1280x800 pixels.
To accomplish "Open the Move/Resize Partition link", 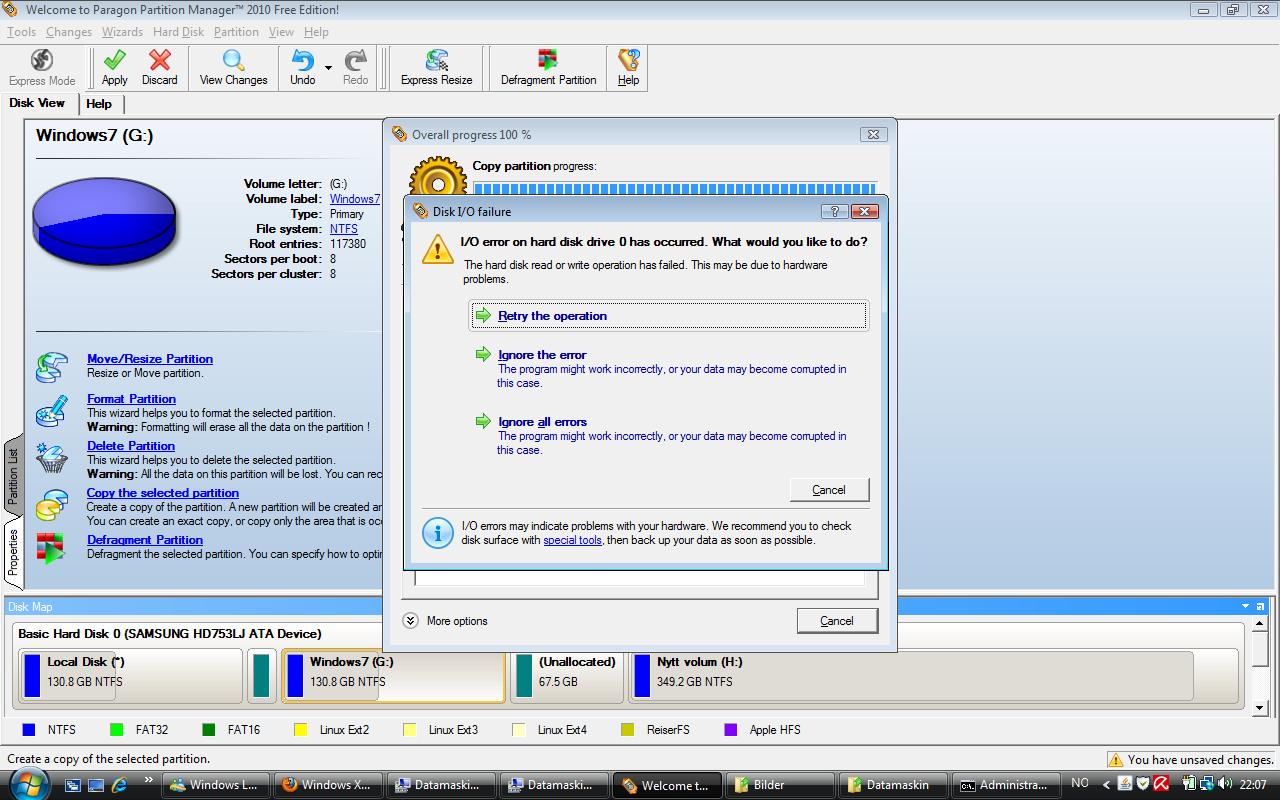I will coord(150,359).
